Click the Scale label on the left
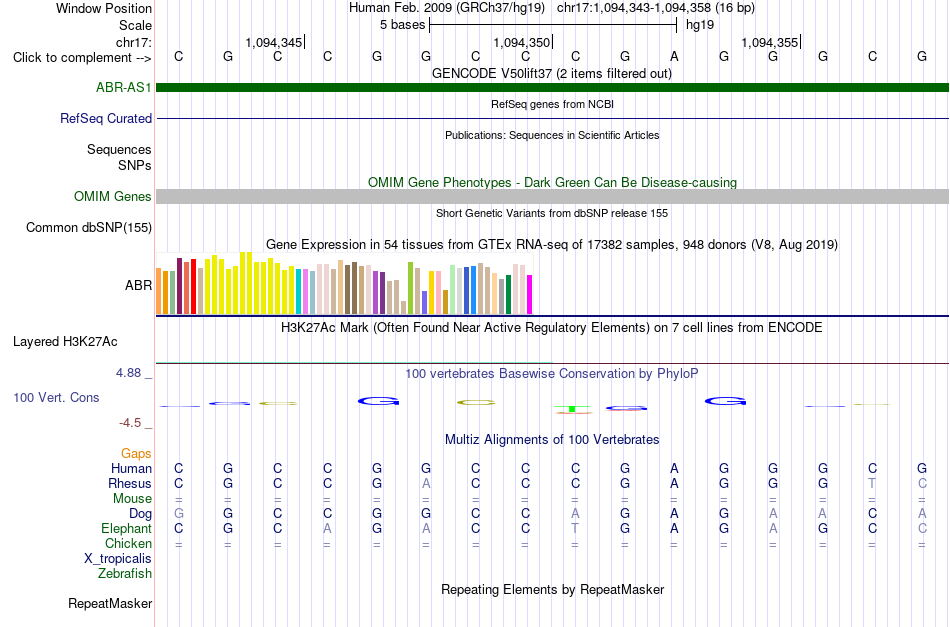 coord(136,25)
